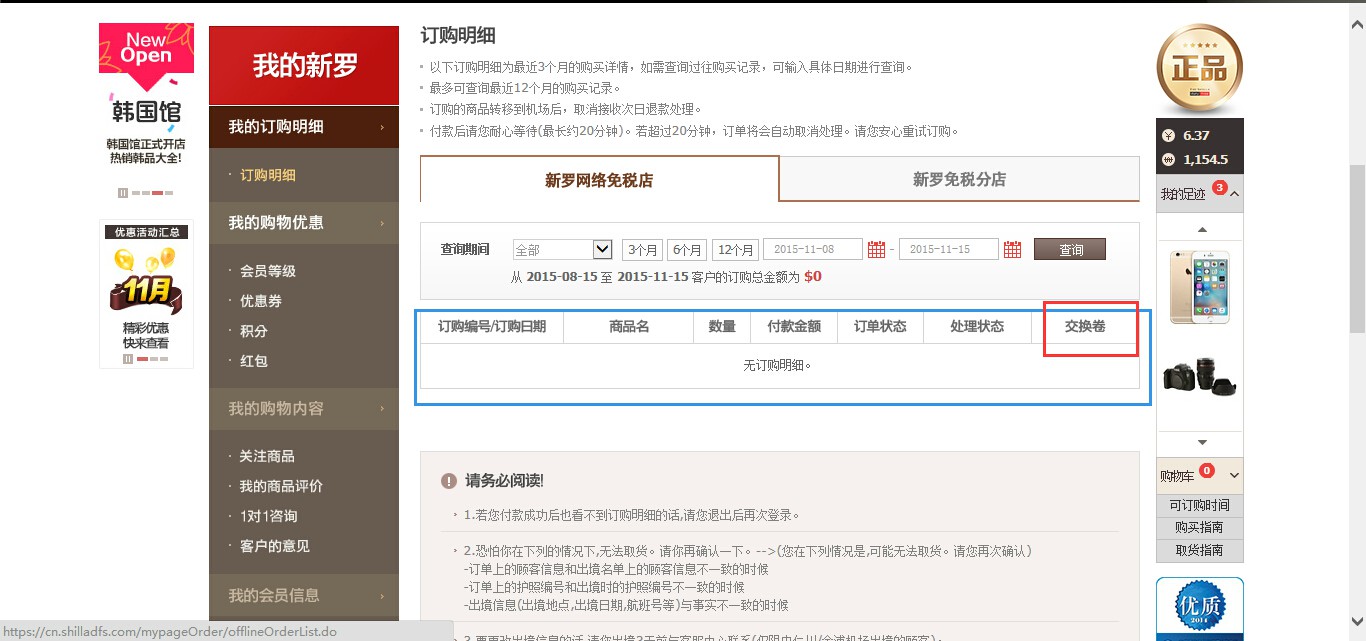Click the warning icon beside 请务必阅读
Viewport: 1366px width, 641px height.
tap(450, 481)
